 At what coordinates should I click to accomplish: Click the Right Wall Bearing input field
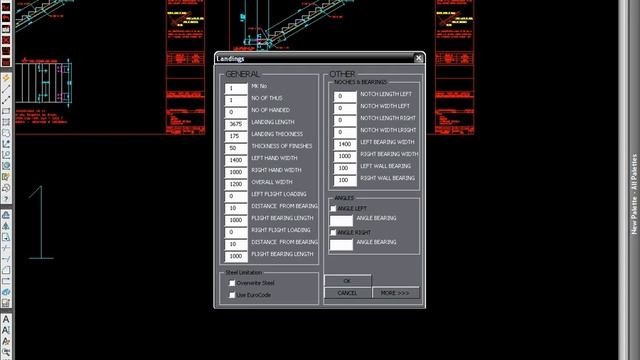[x=345, y=180]
